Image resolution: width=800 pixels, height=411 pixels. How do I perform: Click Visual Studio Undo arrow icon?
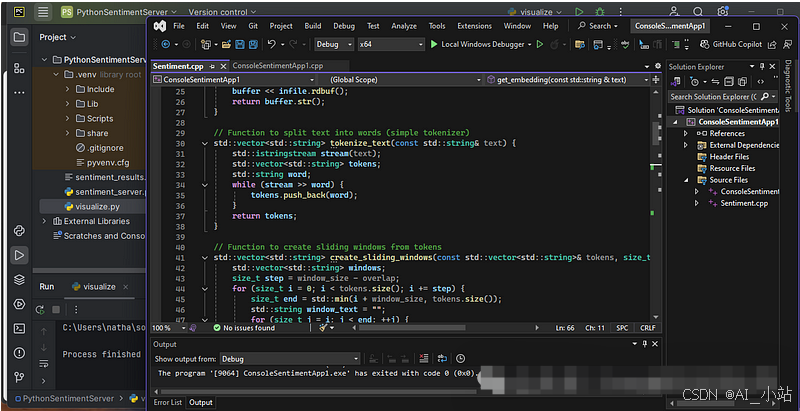[271, 44]
